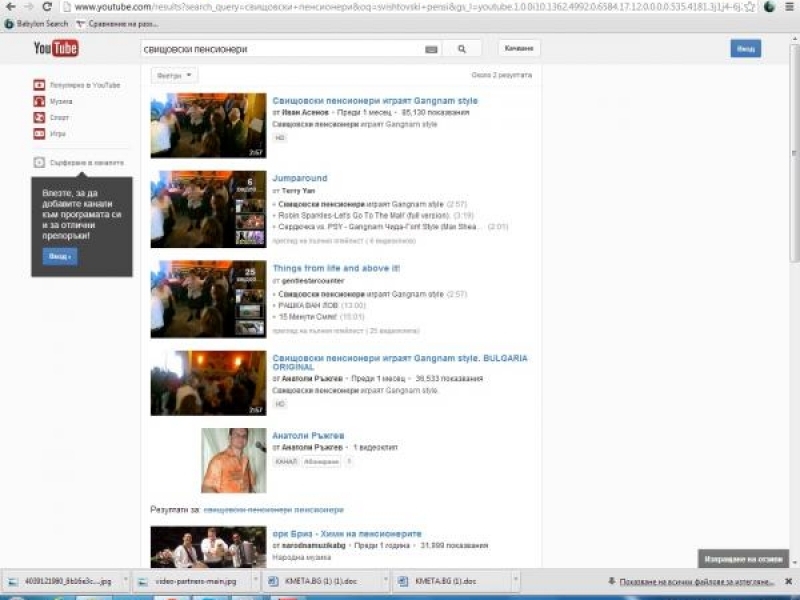Expand options arrow for video-partners-main.jpg download

click(255, 581)
